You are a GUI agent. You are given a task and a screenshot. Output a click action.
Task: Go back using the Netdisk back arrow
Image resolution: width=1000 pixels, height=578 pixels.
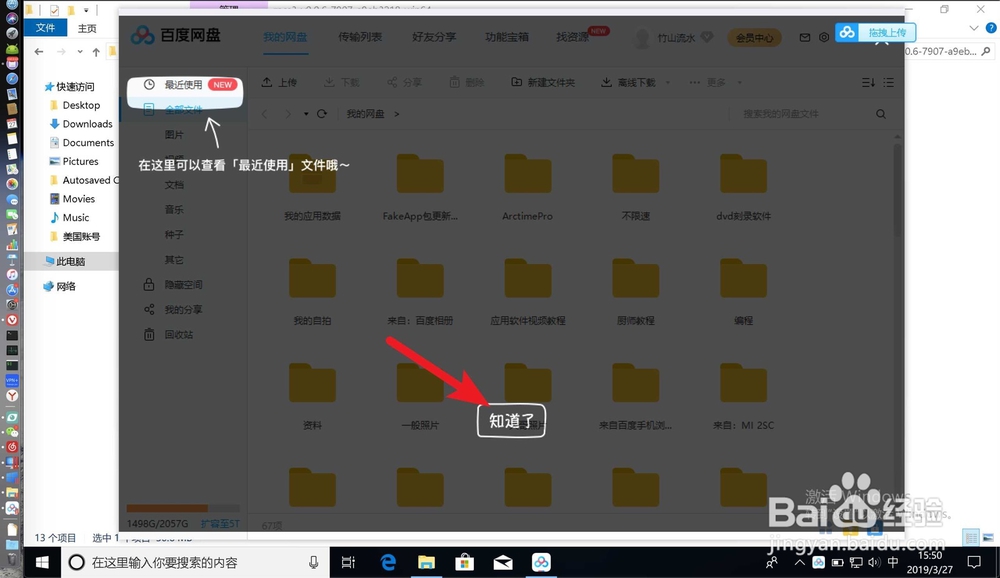coord(265,114)
